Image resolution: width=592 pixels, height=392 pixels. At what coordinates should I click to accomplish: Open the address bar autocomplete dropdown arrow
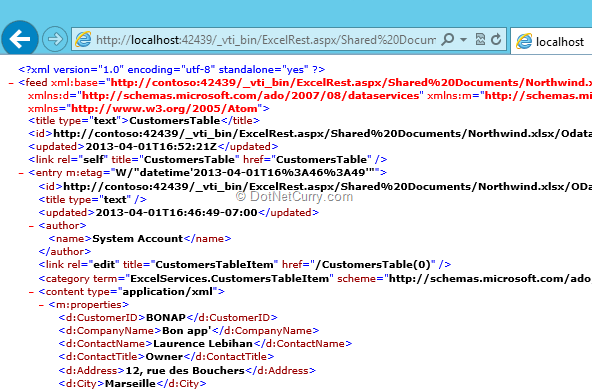click(x=464, y=39)
